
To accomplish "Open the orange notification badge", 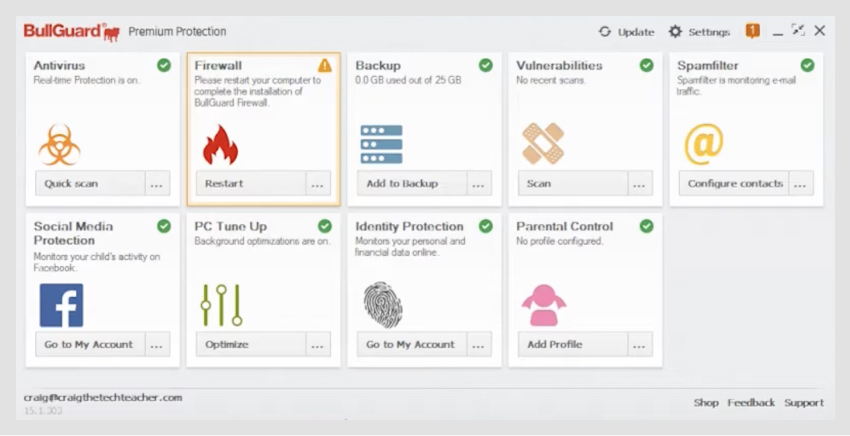I will 753,31.
